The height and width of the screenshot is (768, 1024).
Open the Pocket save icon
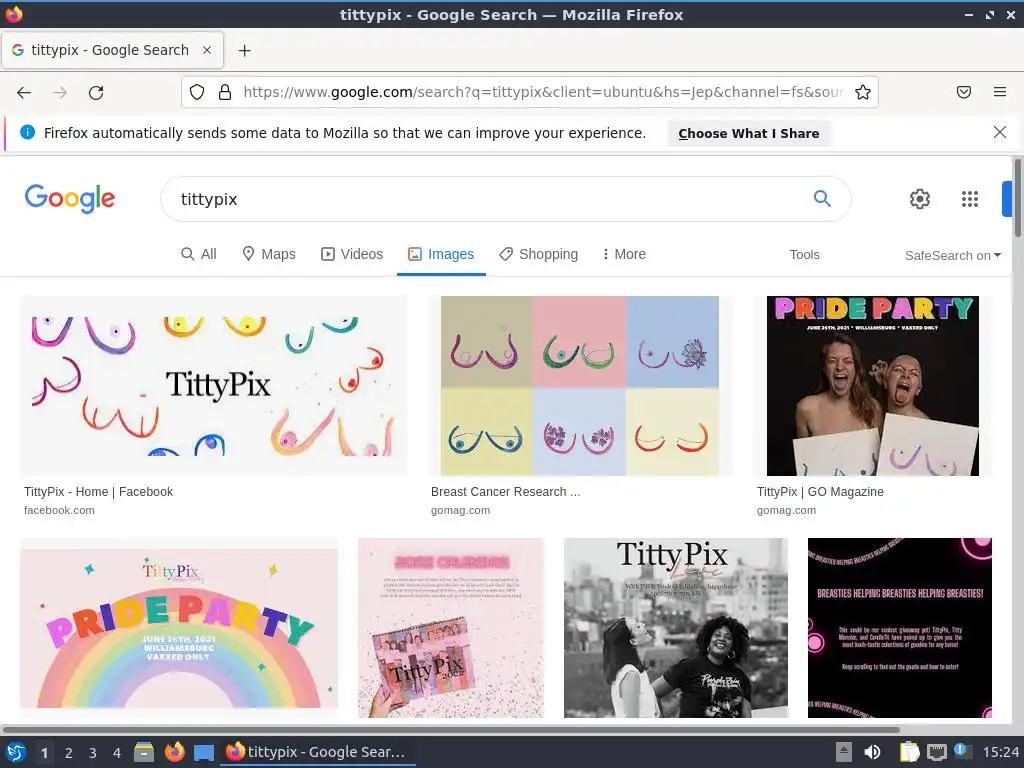click(964, 92)
